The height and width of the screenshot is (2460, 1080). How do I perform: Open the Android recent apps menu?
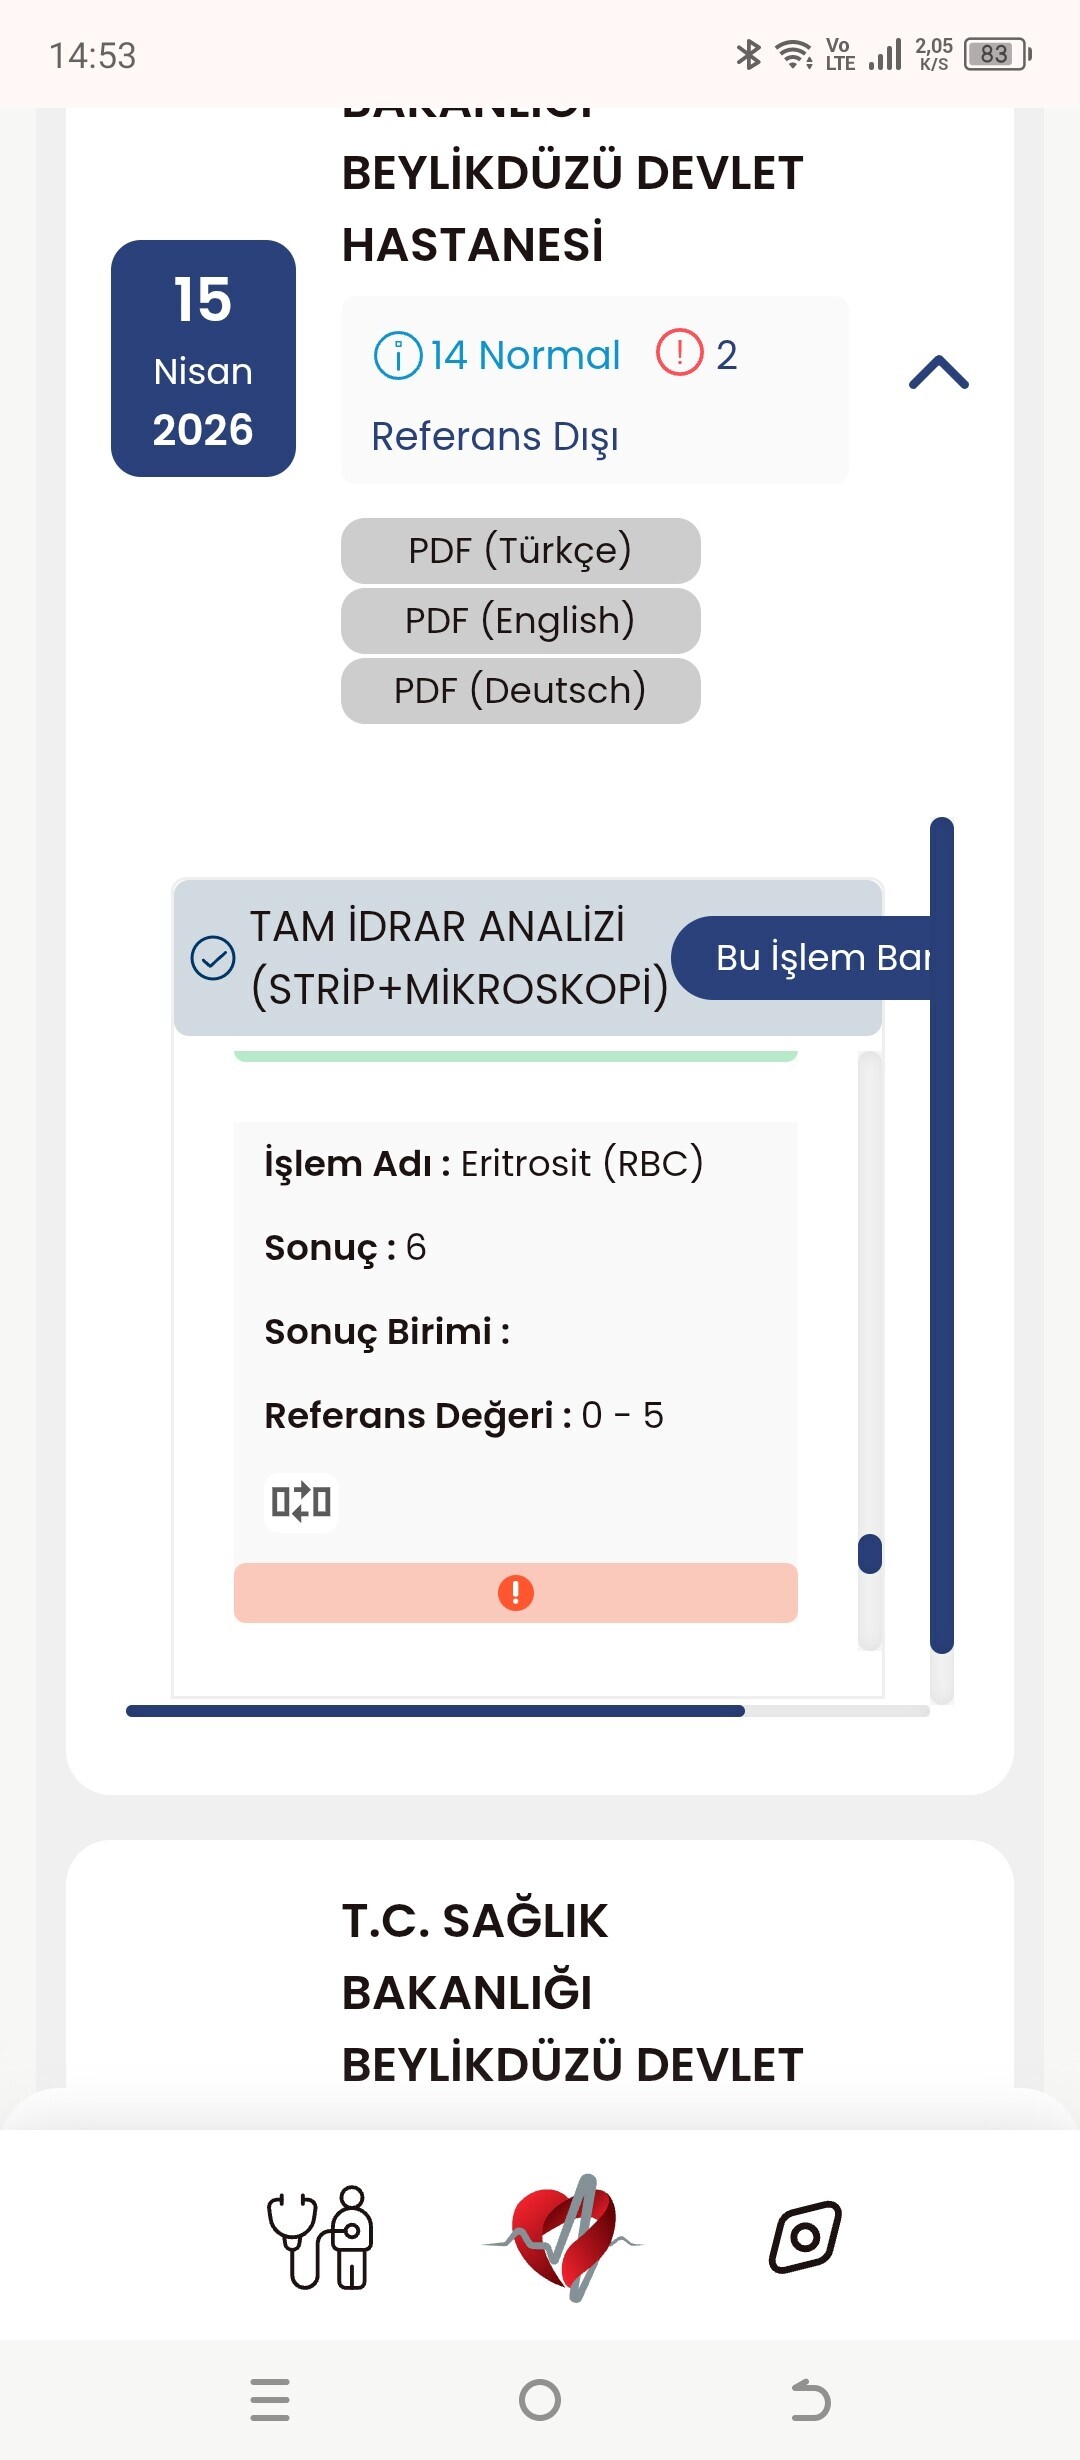[x=270, y=2400]
